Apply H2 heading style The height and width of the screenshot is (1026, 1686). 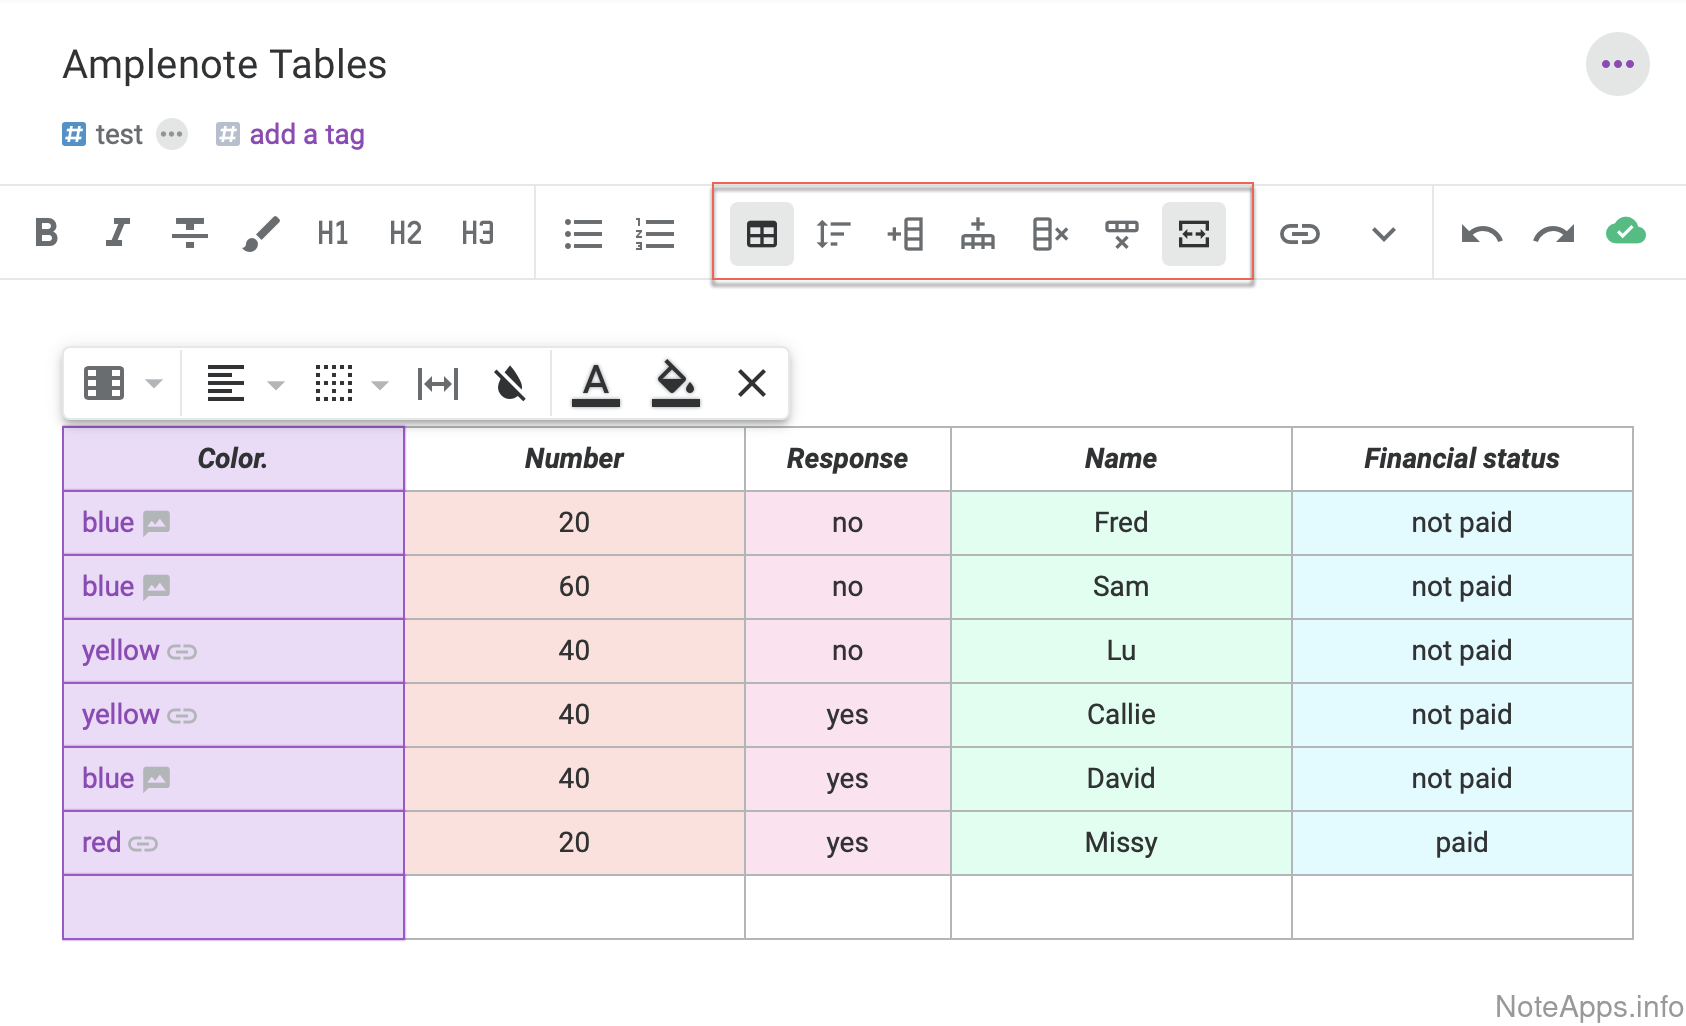click(x=405, y=233)
